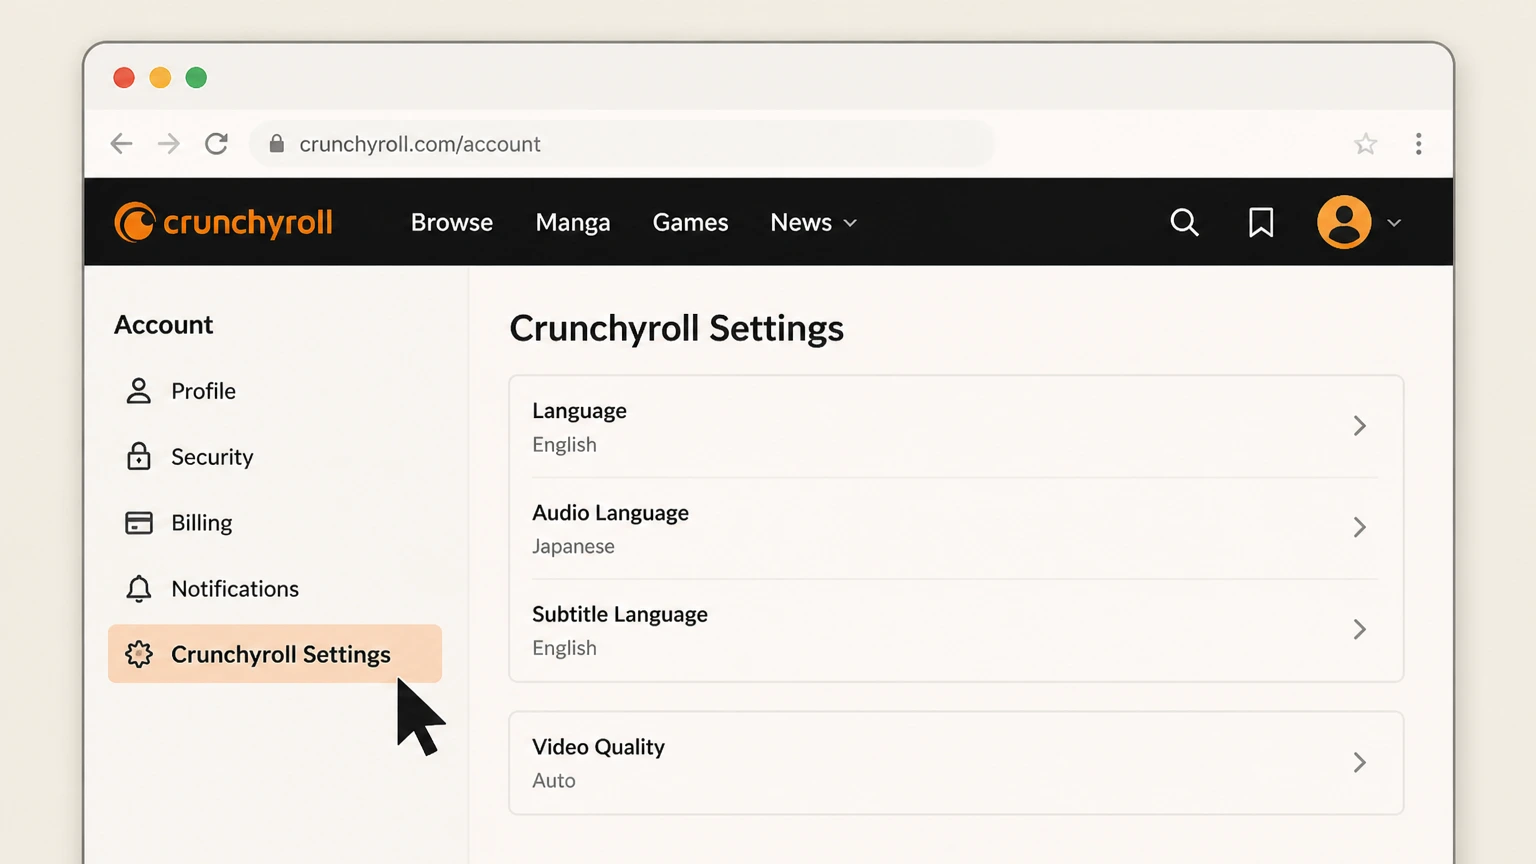Open the Video Quality chevron

(x=1359, y=763)
